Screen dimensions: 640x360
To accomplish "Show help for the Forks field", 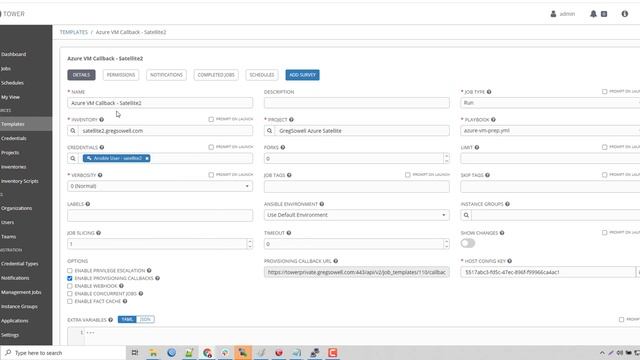I will tap(283, 147).
